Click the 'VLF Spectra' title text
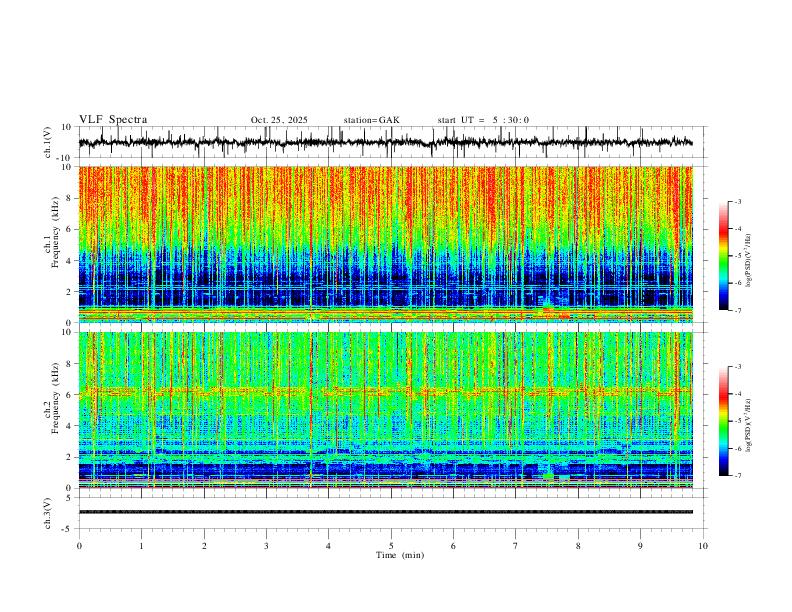The height and width of the screenshot is (612, 792). pyautogui.click(x=113, y=120)
